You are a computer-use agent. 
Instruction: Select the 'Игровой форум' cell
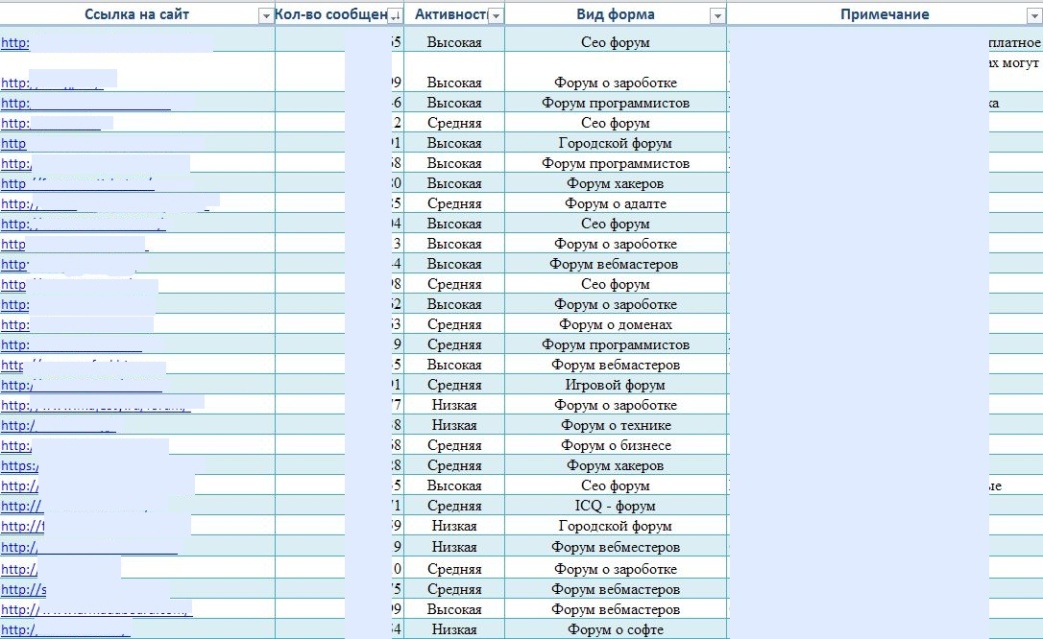[615, 385]
